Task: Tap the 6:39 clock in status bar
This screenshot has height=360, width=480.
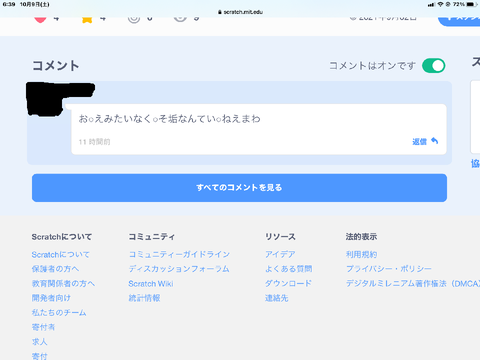Action: pos(9,4)
